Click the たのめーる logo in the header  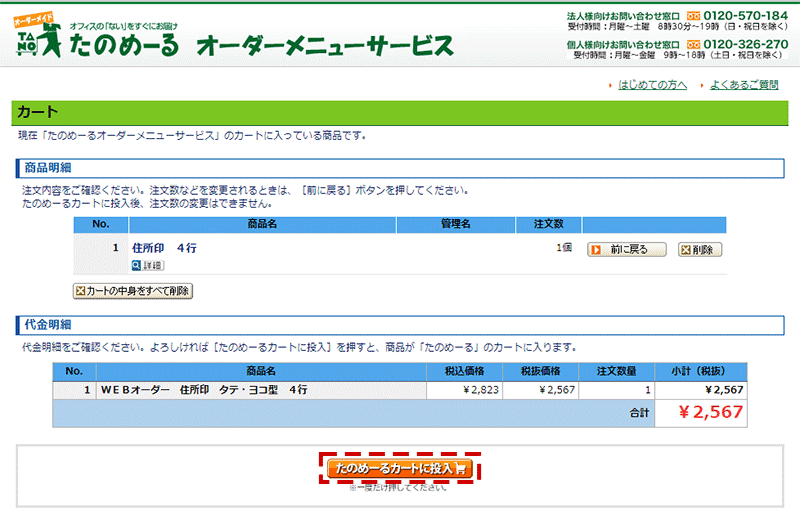(97, 36)
